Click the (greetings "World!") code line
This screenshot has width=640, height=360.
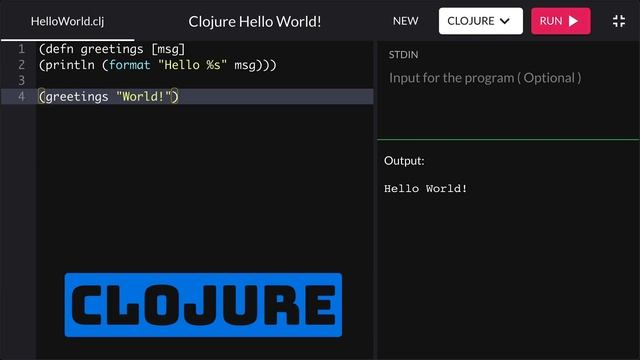[x=109, y=97]
